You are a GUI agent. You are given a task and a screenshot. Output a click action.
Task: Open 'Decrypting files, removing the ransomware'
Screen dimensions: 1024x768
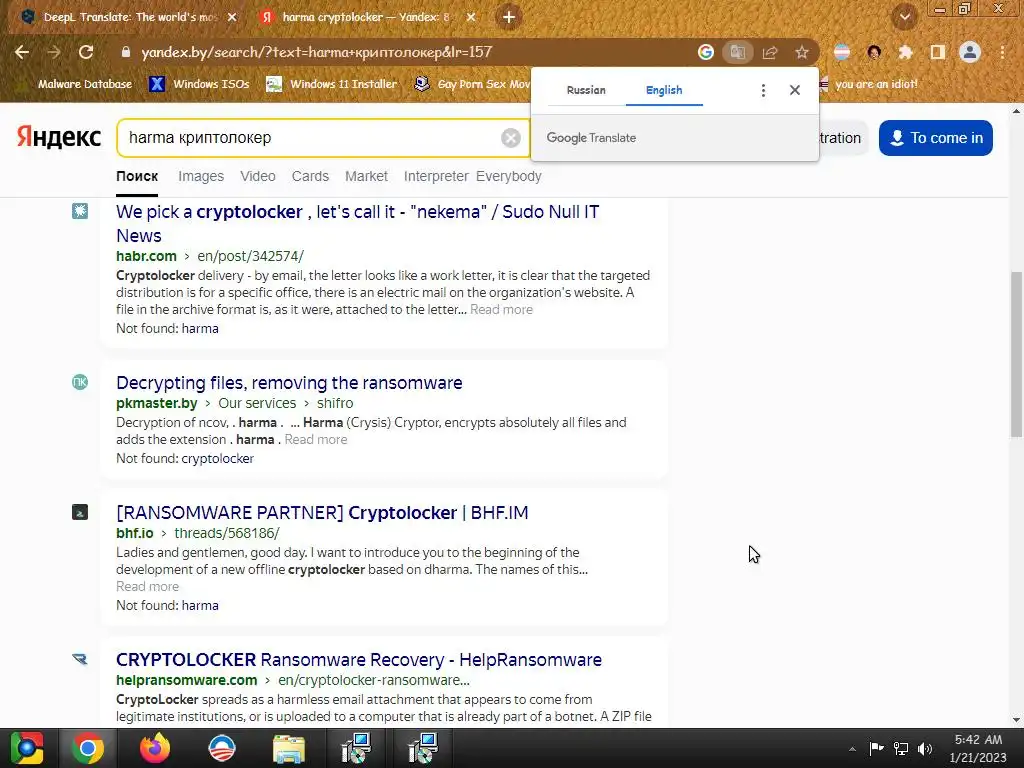click(x=289, y=383)
